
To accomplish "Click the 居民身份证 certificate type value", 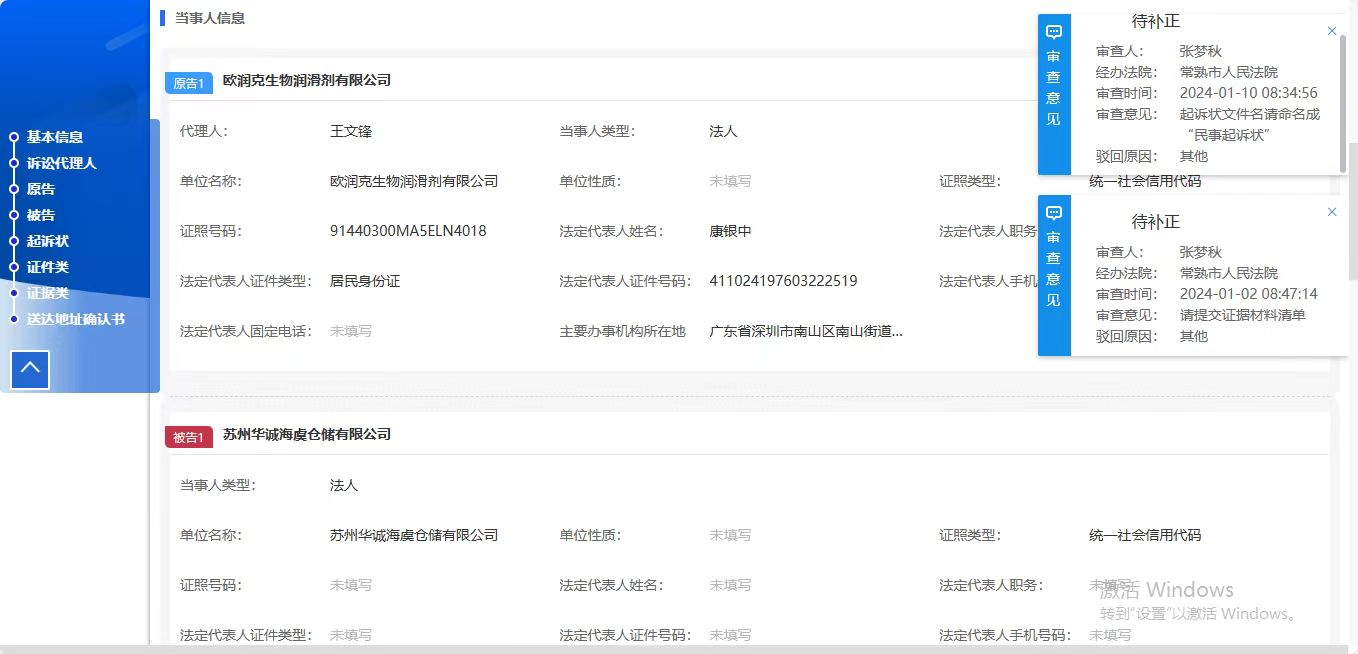I will pyautogui.click(x=365, y=281).
